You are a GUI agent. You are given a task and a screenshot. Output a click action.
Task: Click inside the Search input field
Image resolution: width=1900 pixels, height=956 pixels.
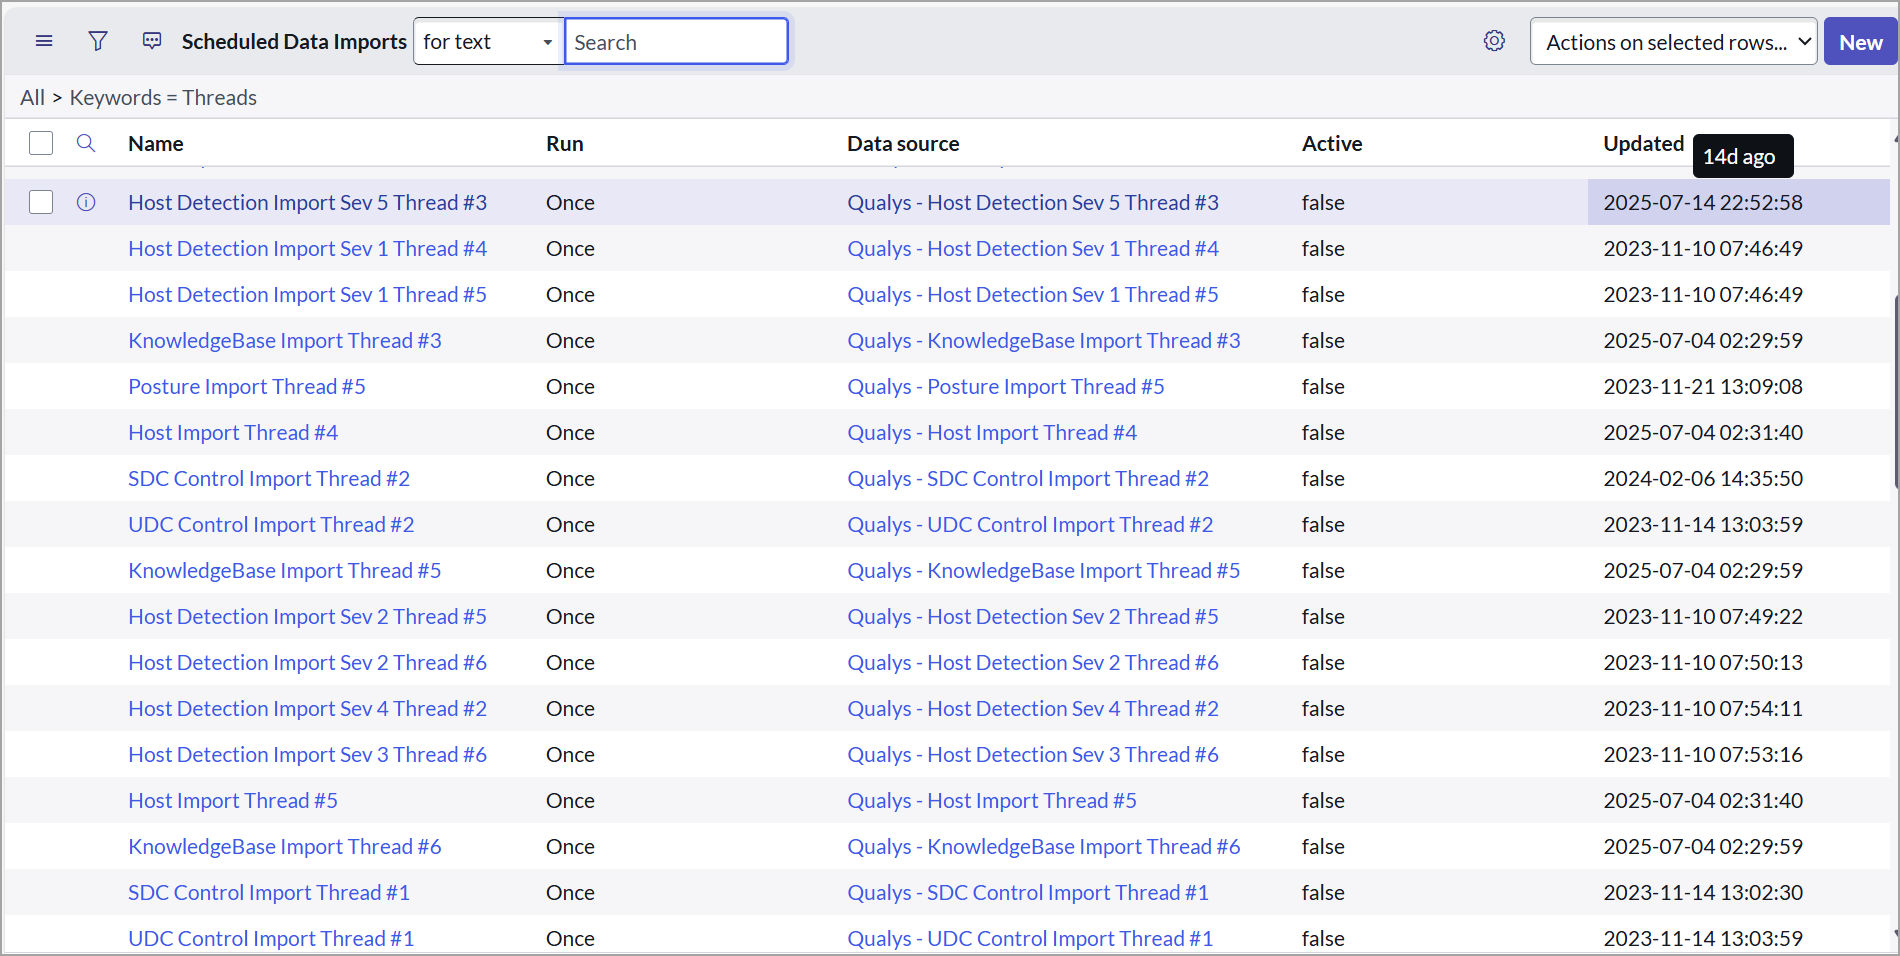[676, 41]
